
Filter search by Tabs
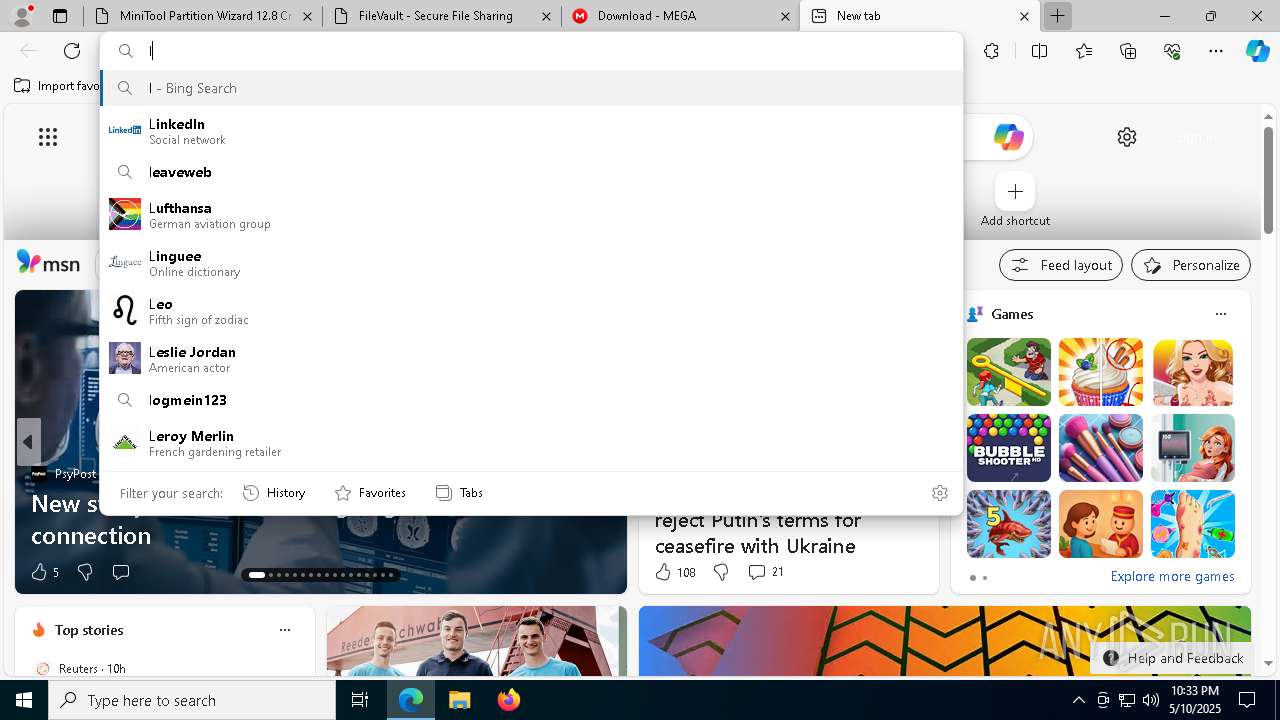(459, 493)
